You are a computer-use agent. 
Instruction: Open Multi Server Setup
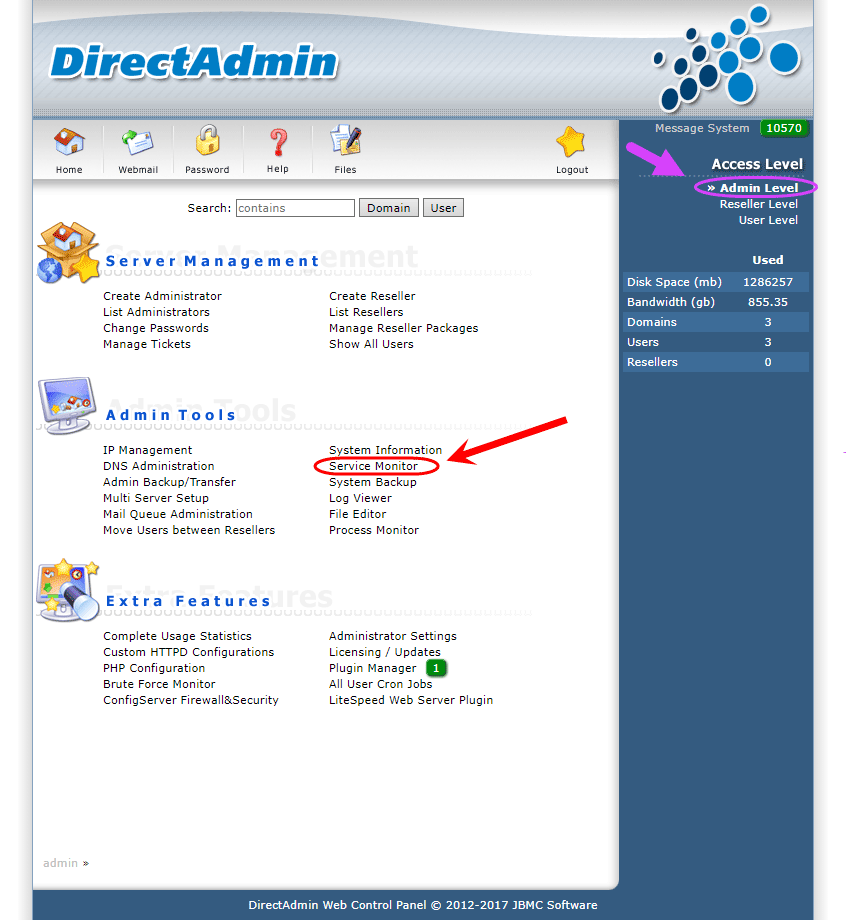click(155, 498)
